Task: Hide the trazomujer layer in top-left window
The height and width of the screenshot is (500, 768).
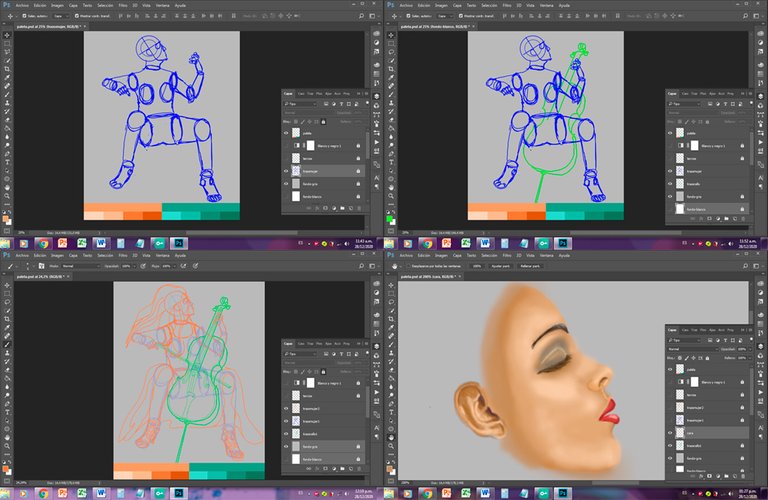Action: 286,171
